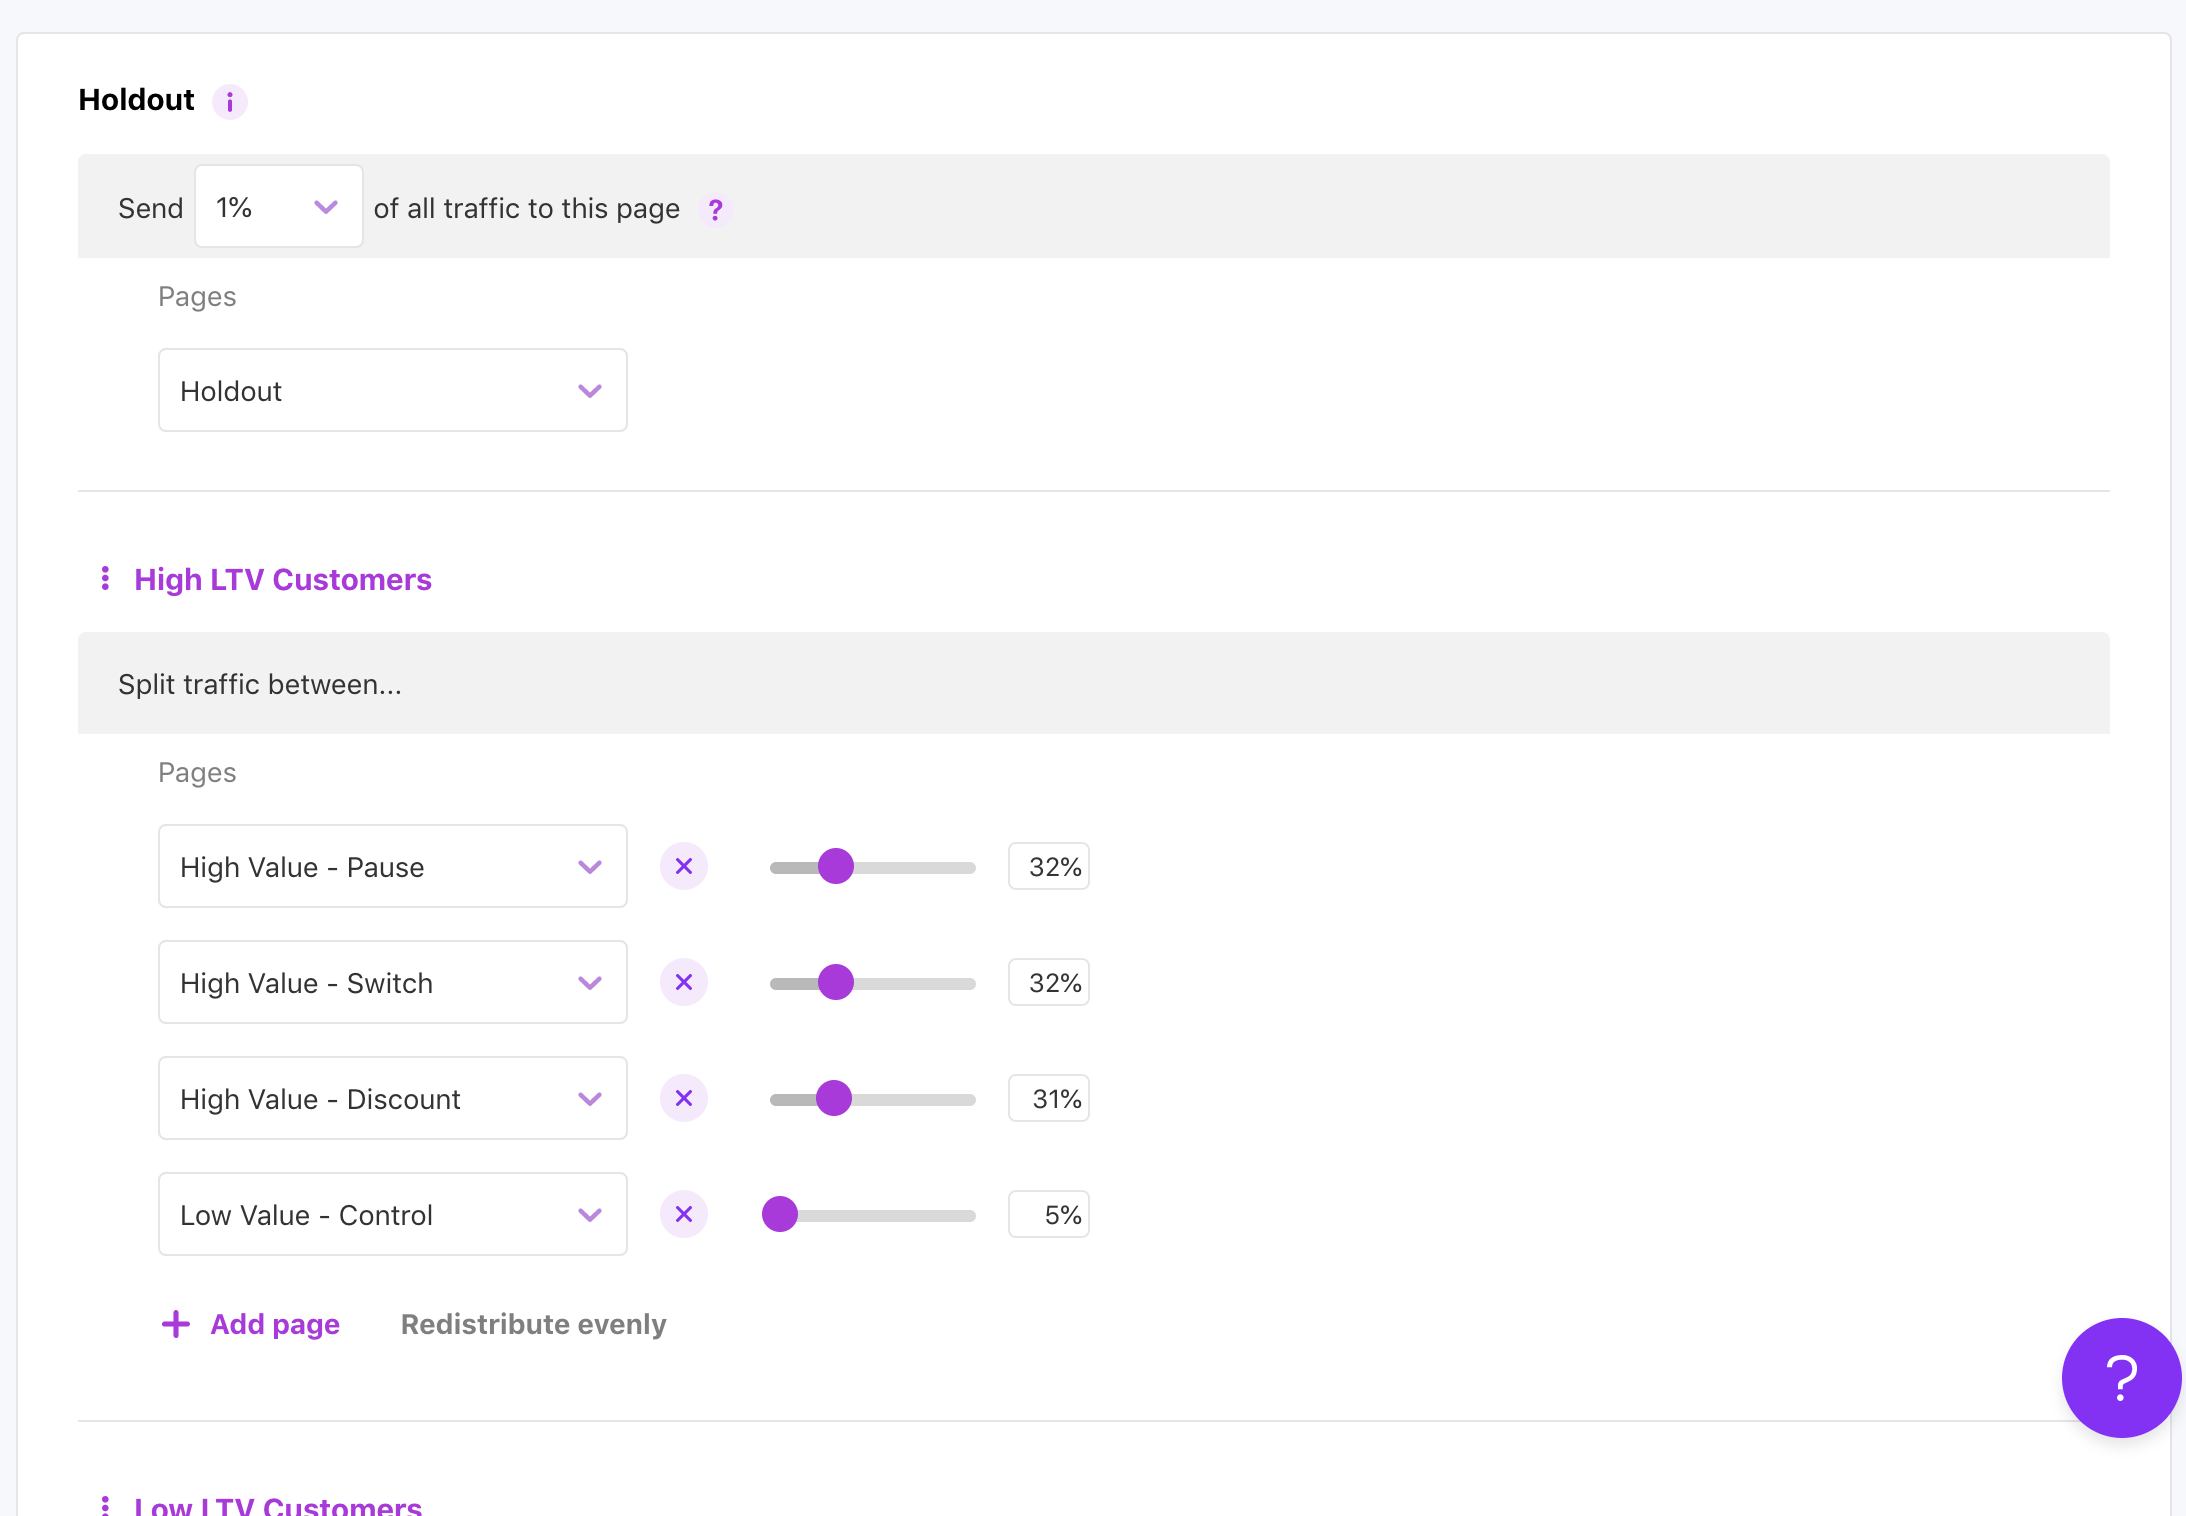
Task: Click Redistribute evenly
Action: (x=533, y=1324)
